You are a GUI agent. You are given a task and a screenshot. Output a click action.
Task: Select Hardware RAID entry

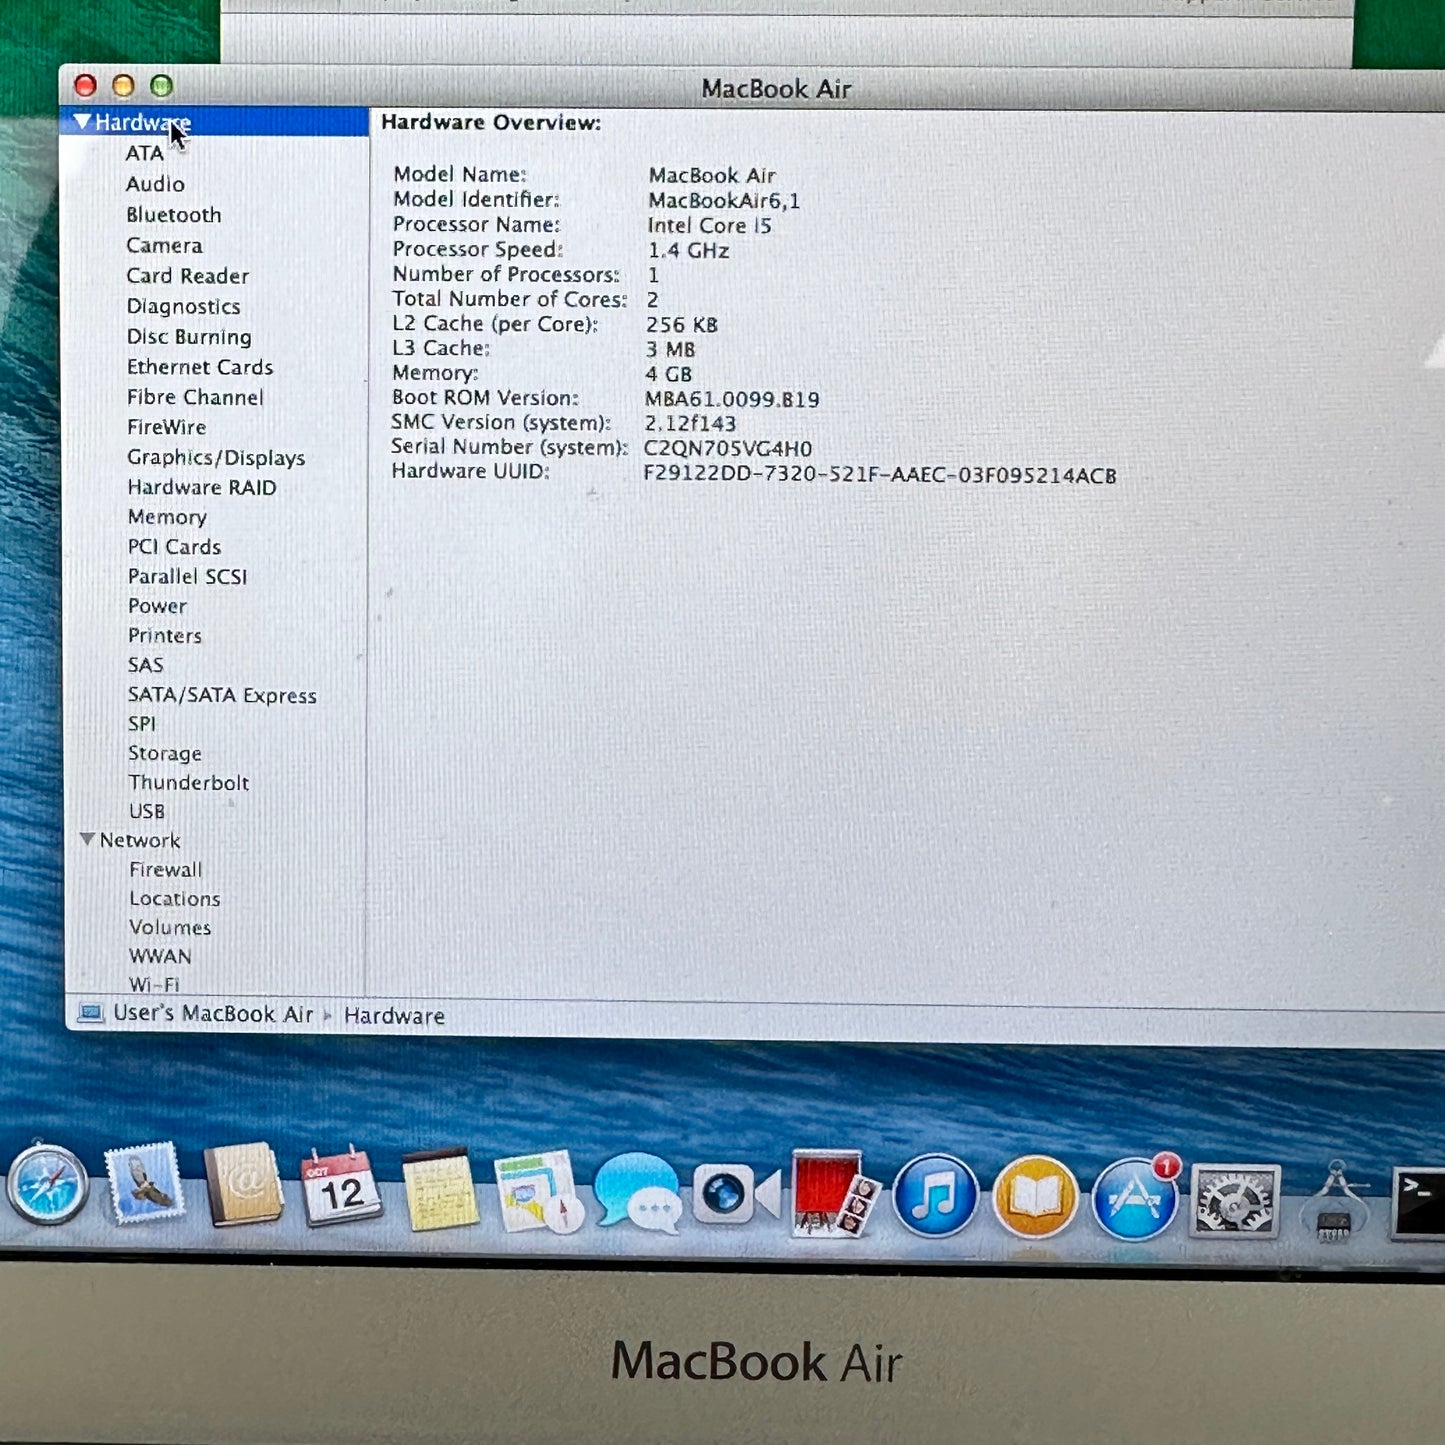[x=202, y=487]
